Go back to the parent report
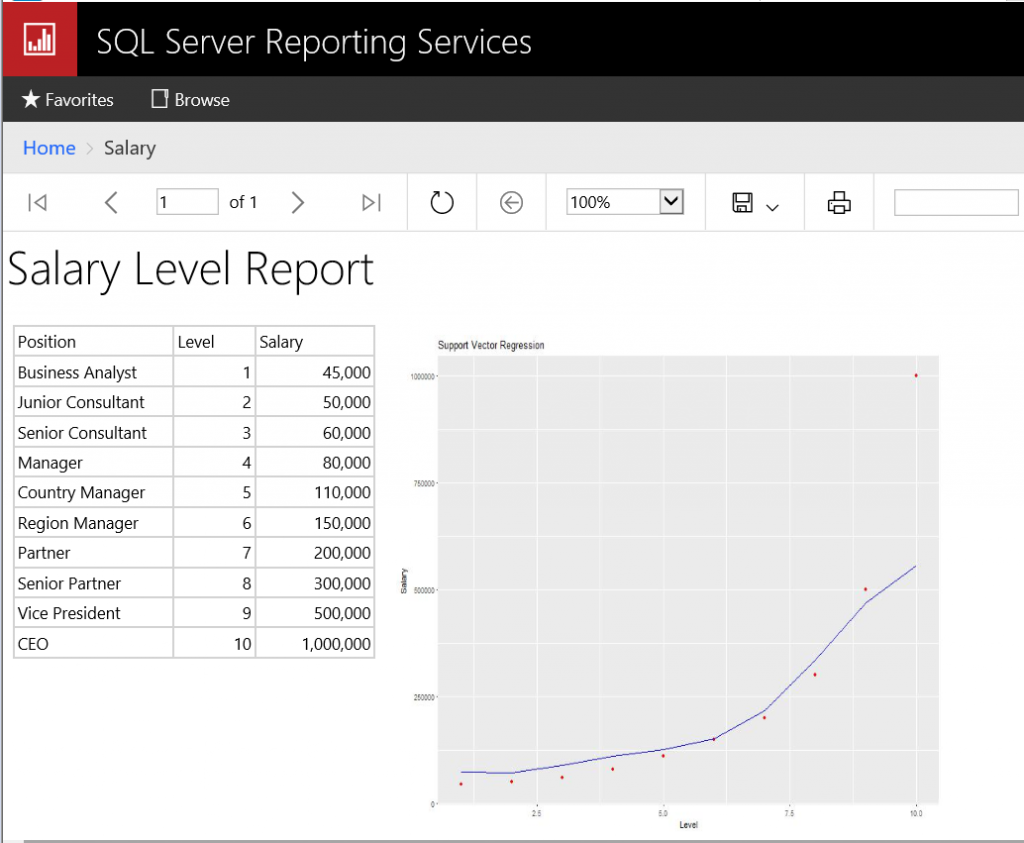The height and width of the screenshot is (843, 1024). point(511,202)
